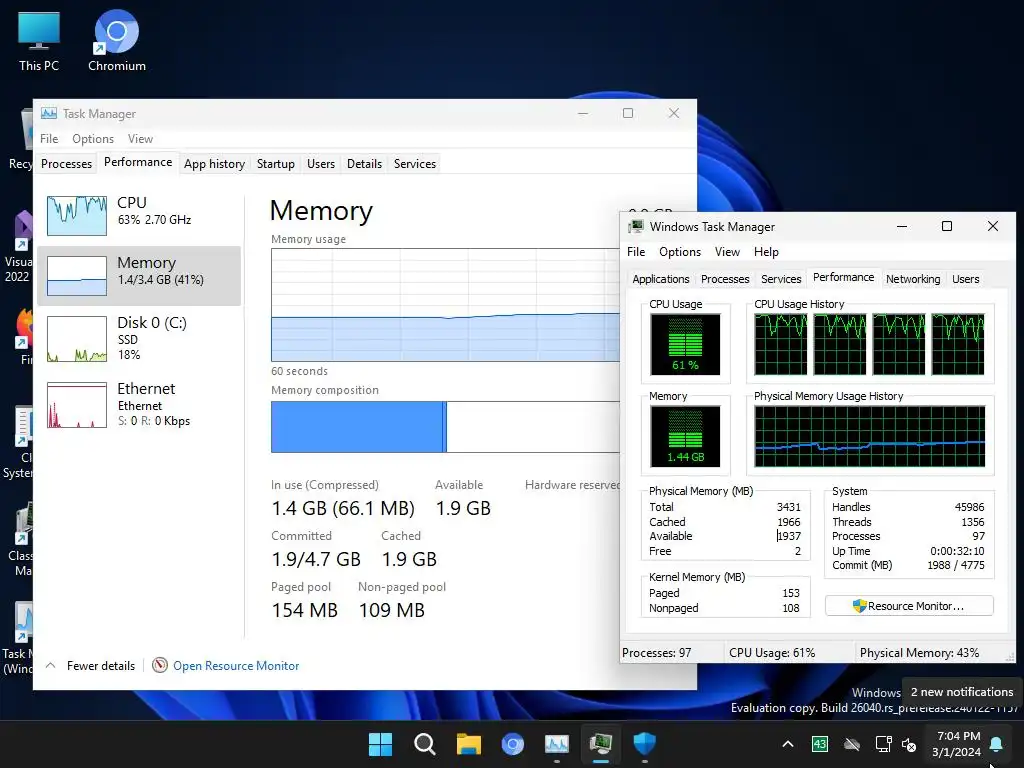Switch to the Processes tab in Task Manager
The width and height of the screenshot is (1024, 768).
pos(67,163)
